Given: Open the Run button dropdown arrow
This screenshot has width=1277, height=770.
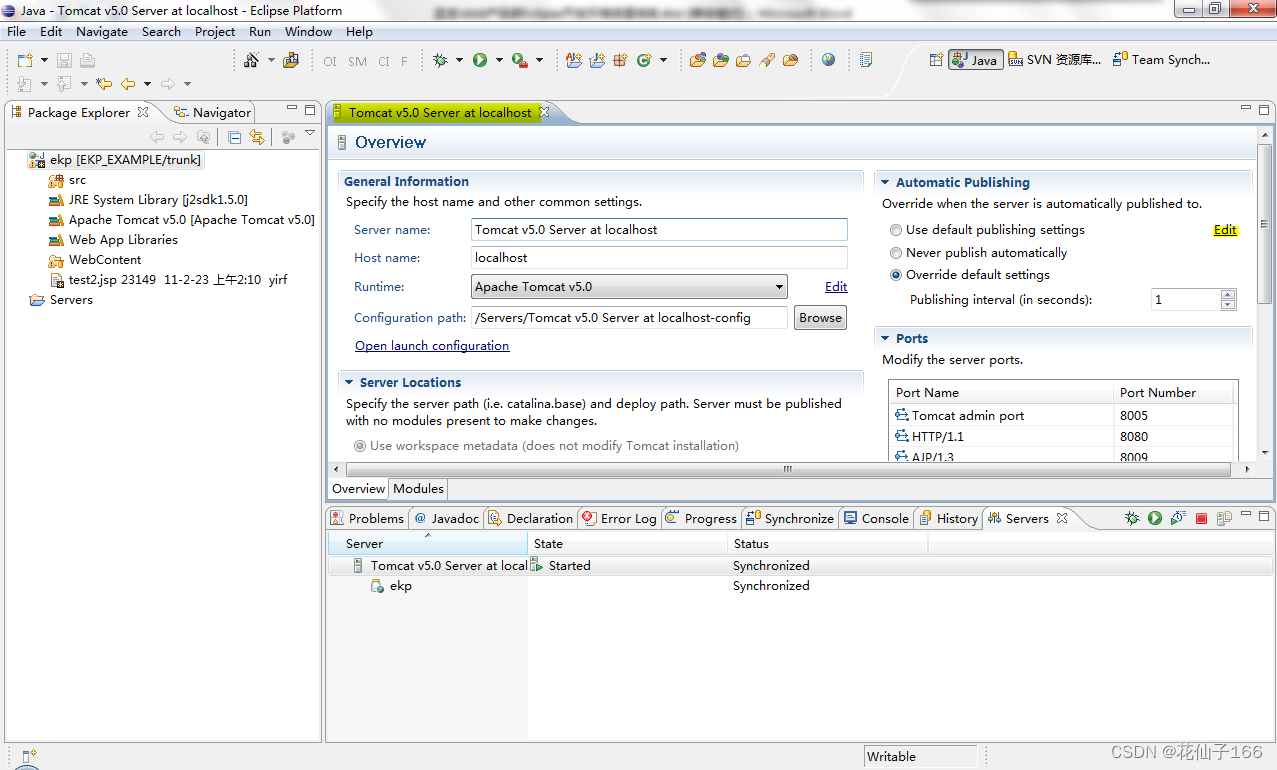Looking at the screenshot, I should [498, 61].
